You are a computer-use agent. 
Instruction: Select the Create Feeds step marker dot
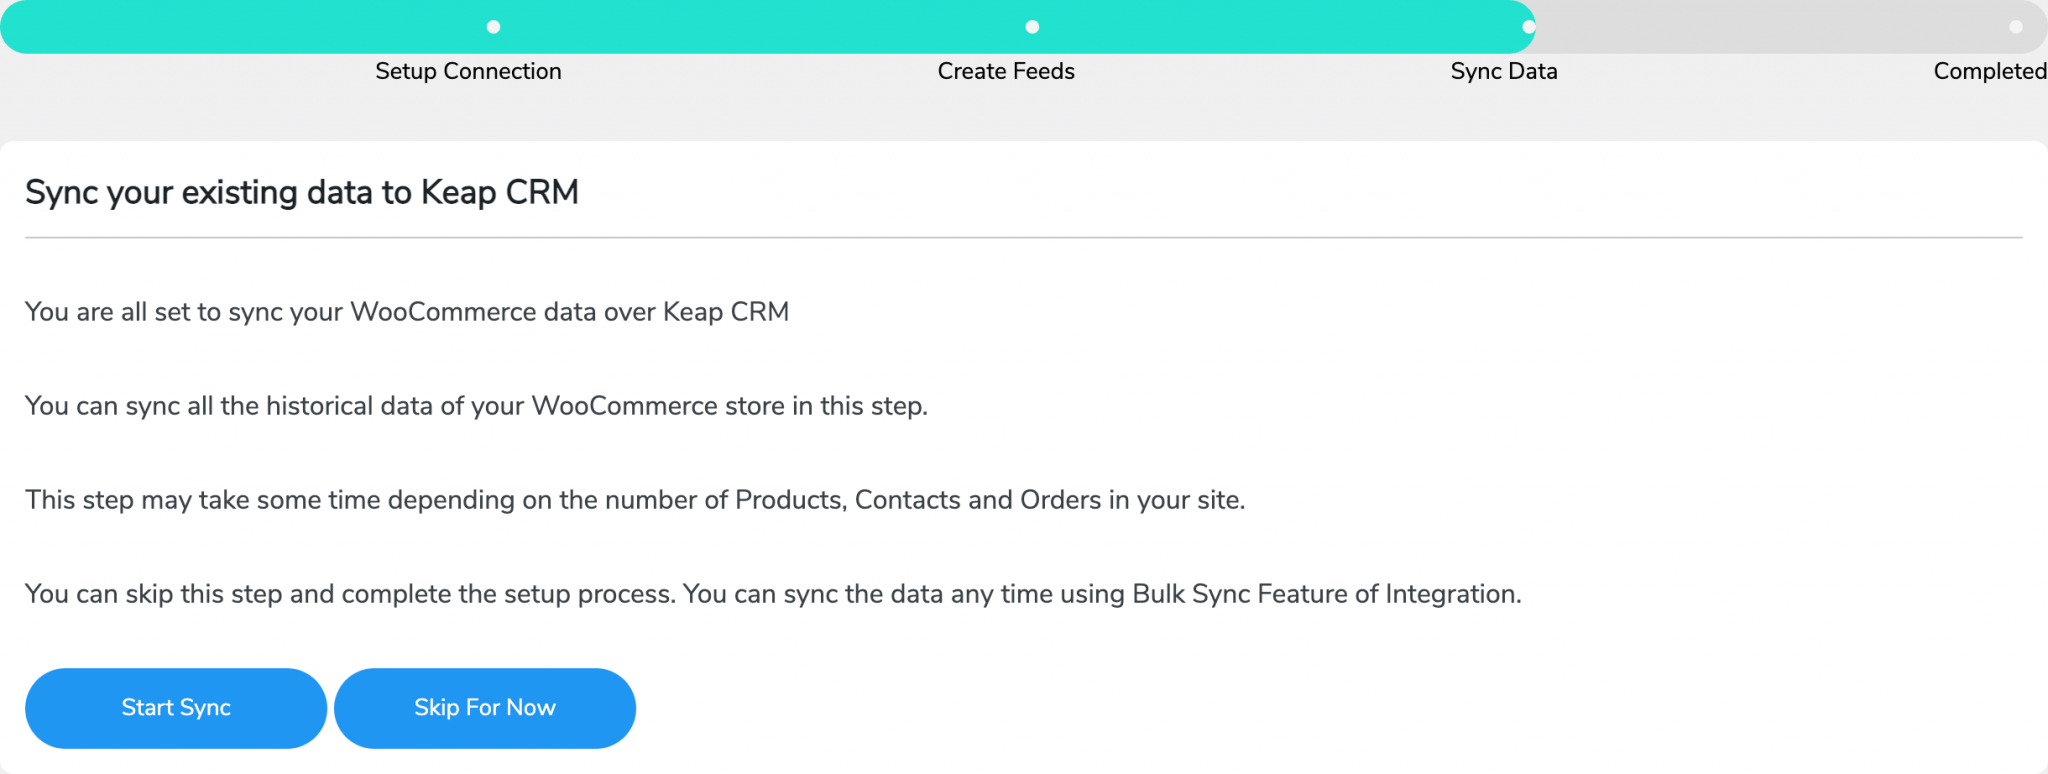click(x=1032, y=27)
